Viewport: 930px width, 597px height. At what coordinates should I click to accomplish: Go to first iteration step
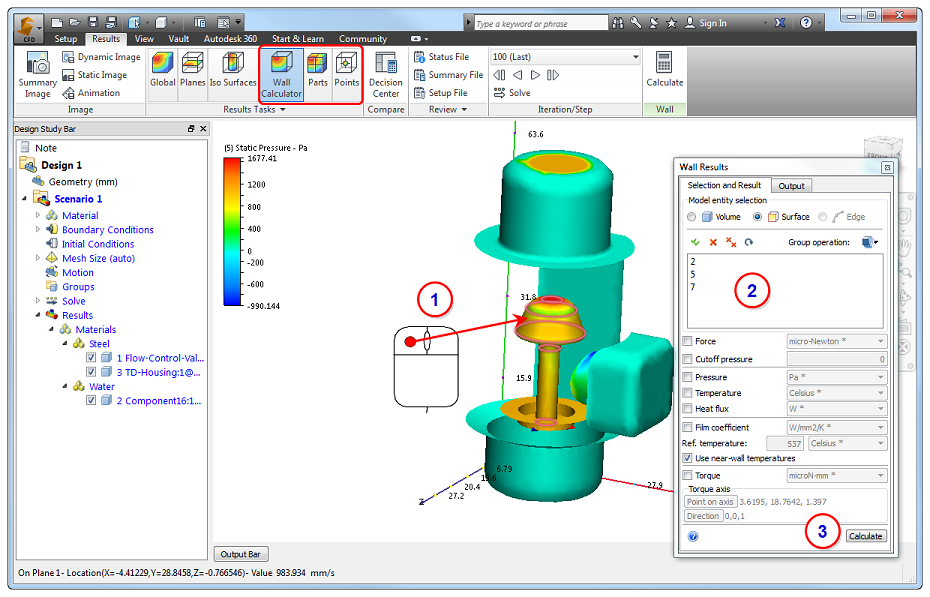point(499,75)
